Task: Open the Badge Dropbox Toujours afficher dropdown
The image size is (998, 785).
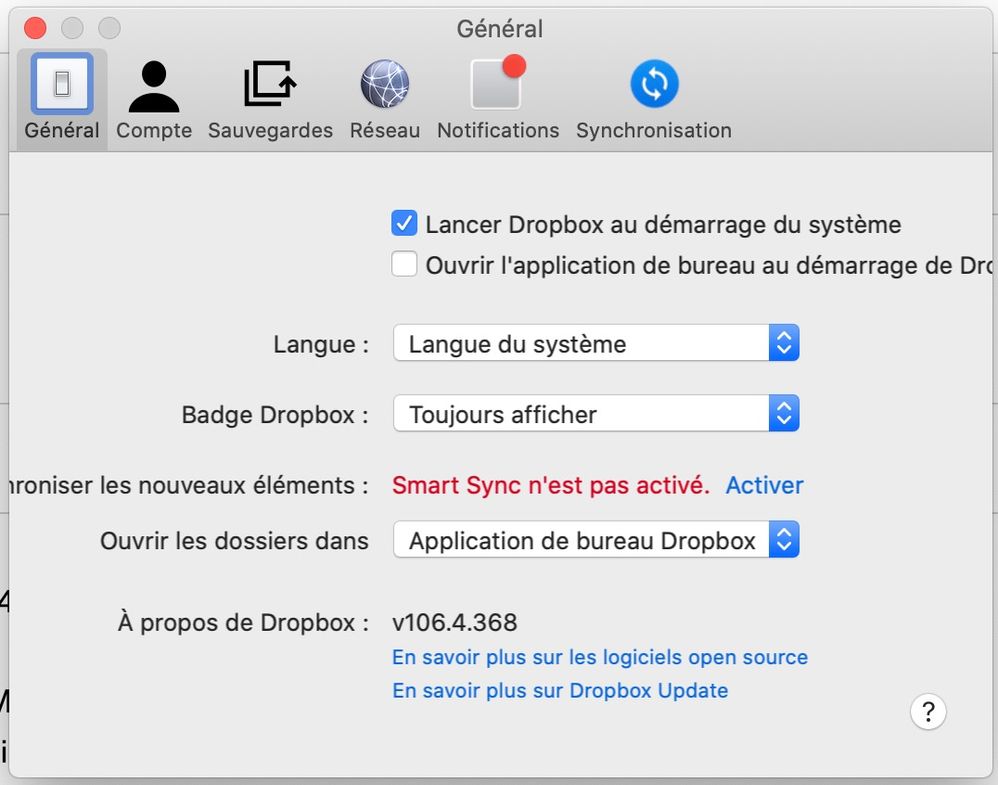Action: [596, 414]
